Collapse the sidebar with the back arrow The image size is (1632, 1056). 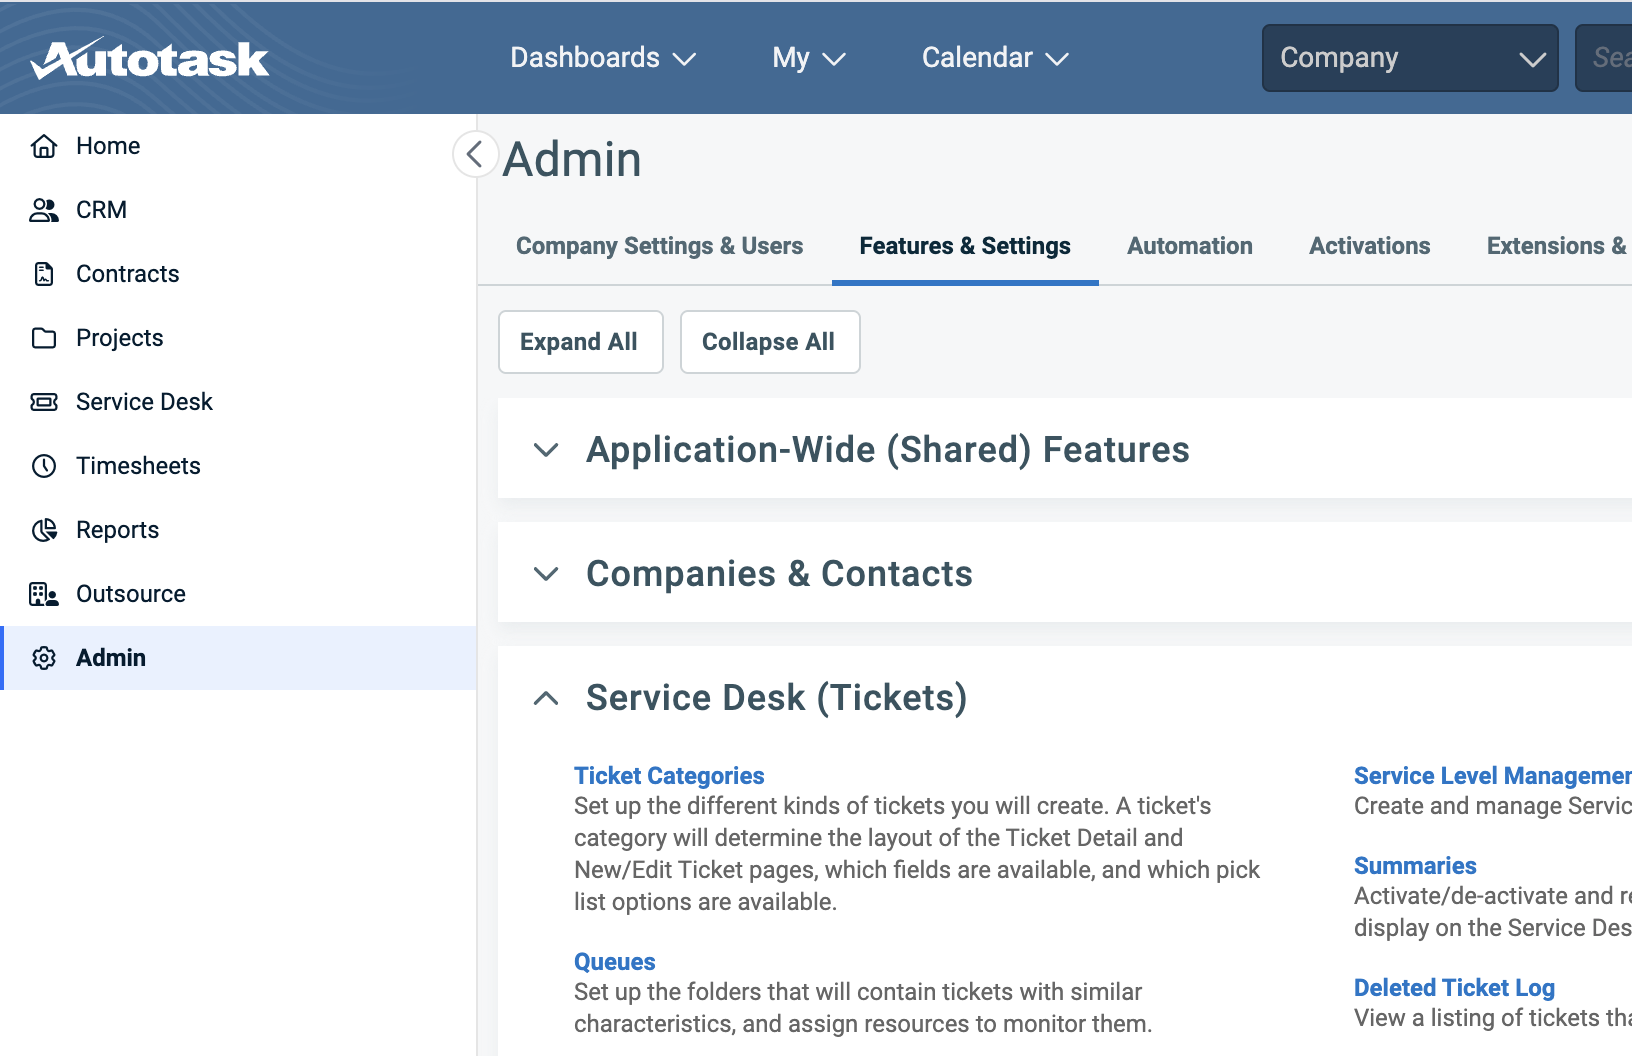[475, 154]
